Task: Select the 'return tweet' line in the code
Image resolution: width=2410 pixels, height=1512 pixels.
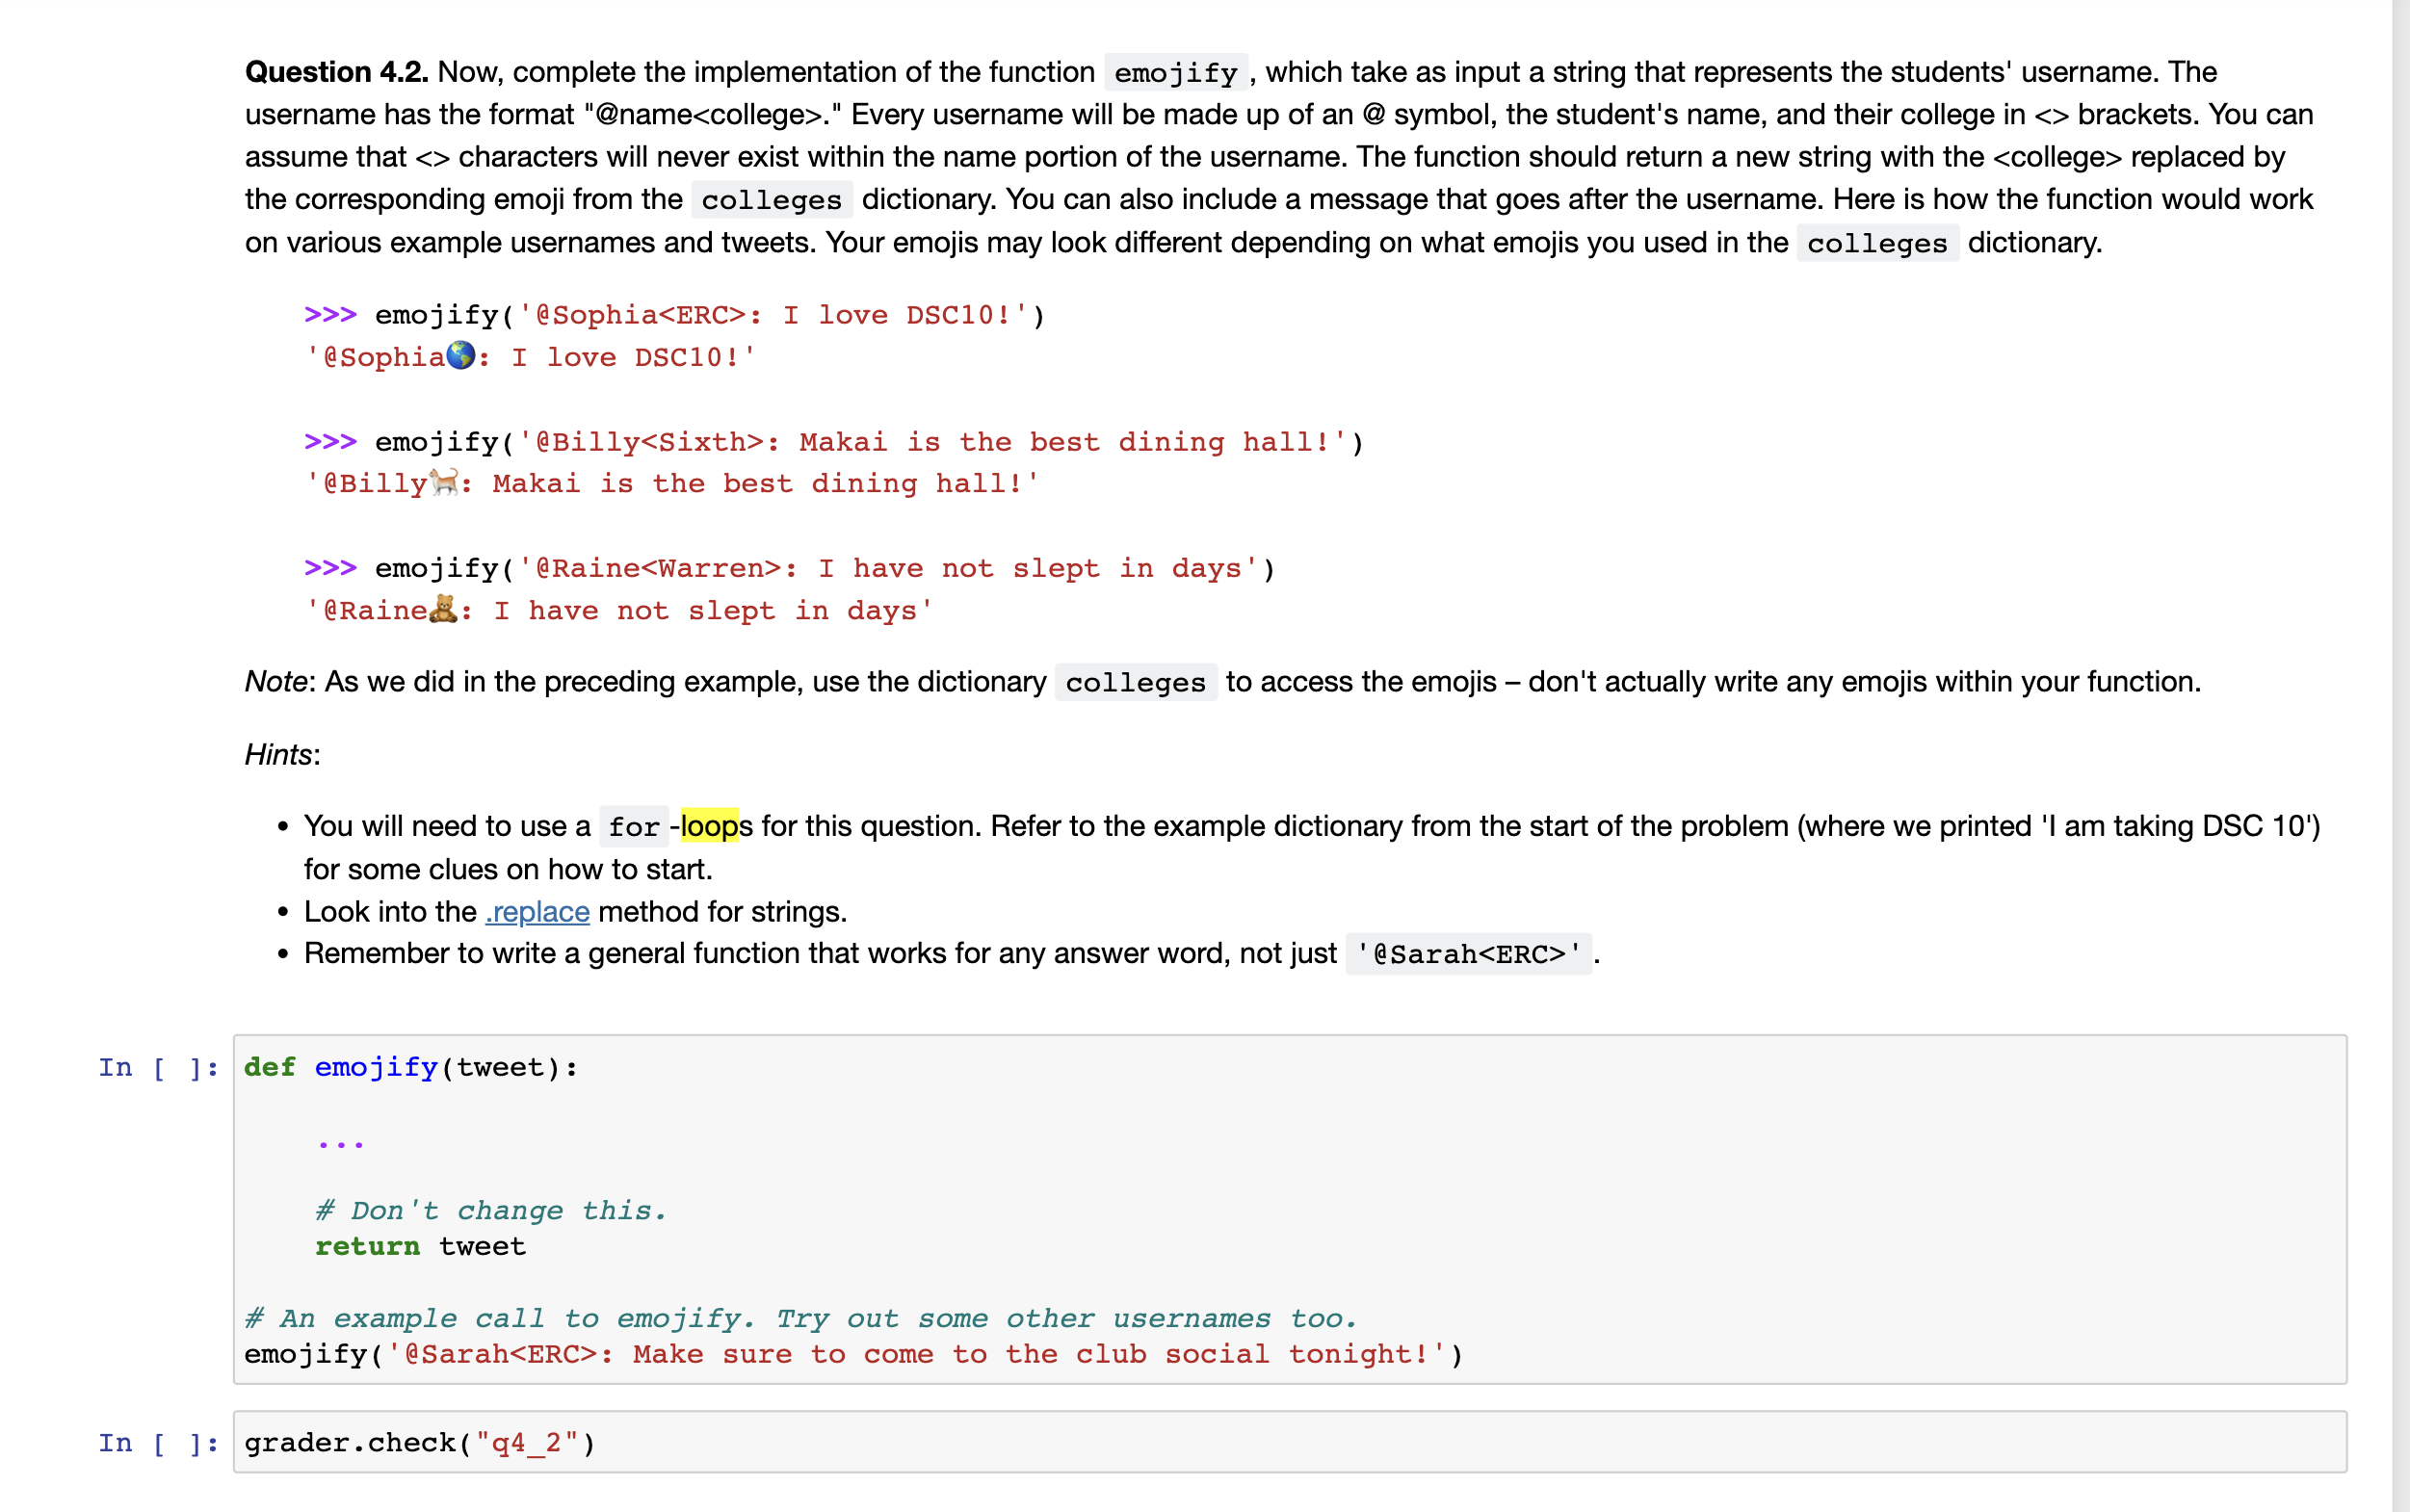Action: [x=420, y=1246]
